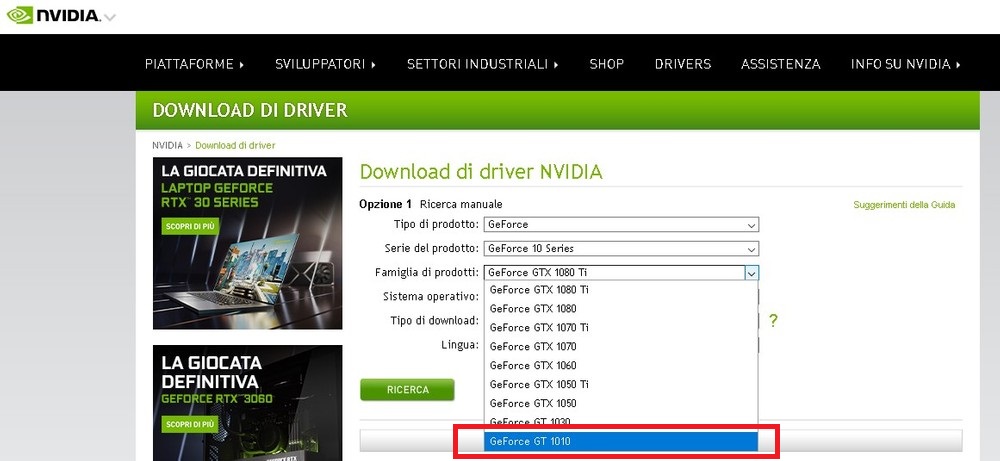Click SCOPRI DI PIÙ on laptop banner
1000x461 pixels.
click(x=190, y=226)
